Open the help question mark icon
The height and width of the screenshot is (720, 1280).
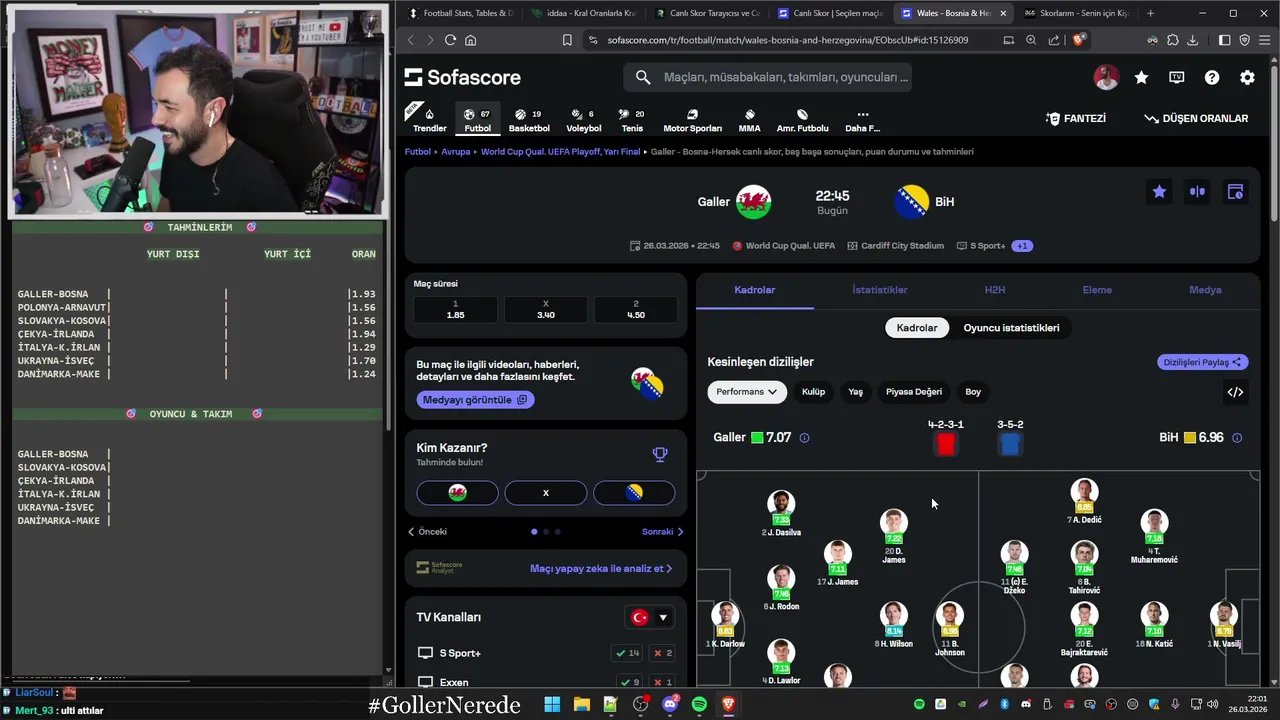point(1212,77)
